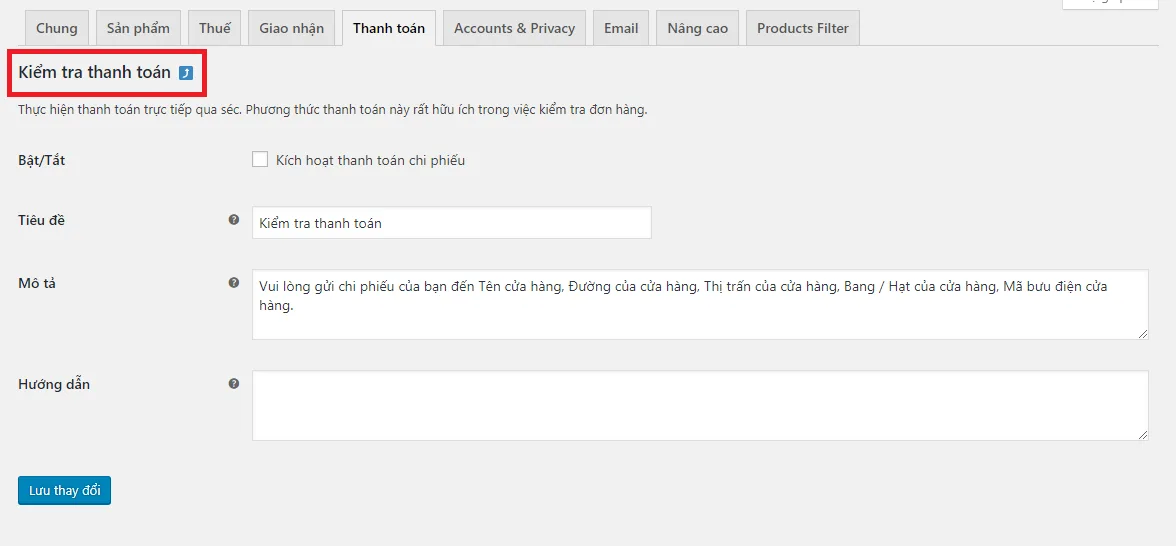Screen dimensions: 1176x546
Task: Open Products Filter tab
Action: [x=802, y=28]
